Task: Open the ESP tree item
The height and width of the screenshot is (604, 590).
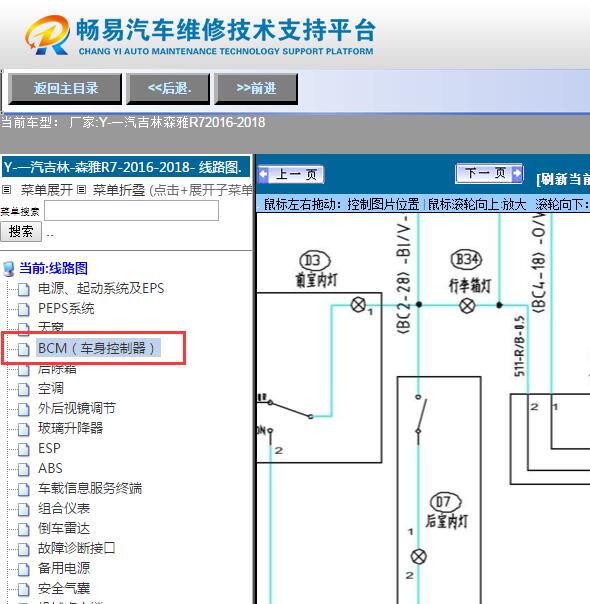Action: tap(49, 448)
